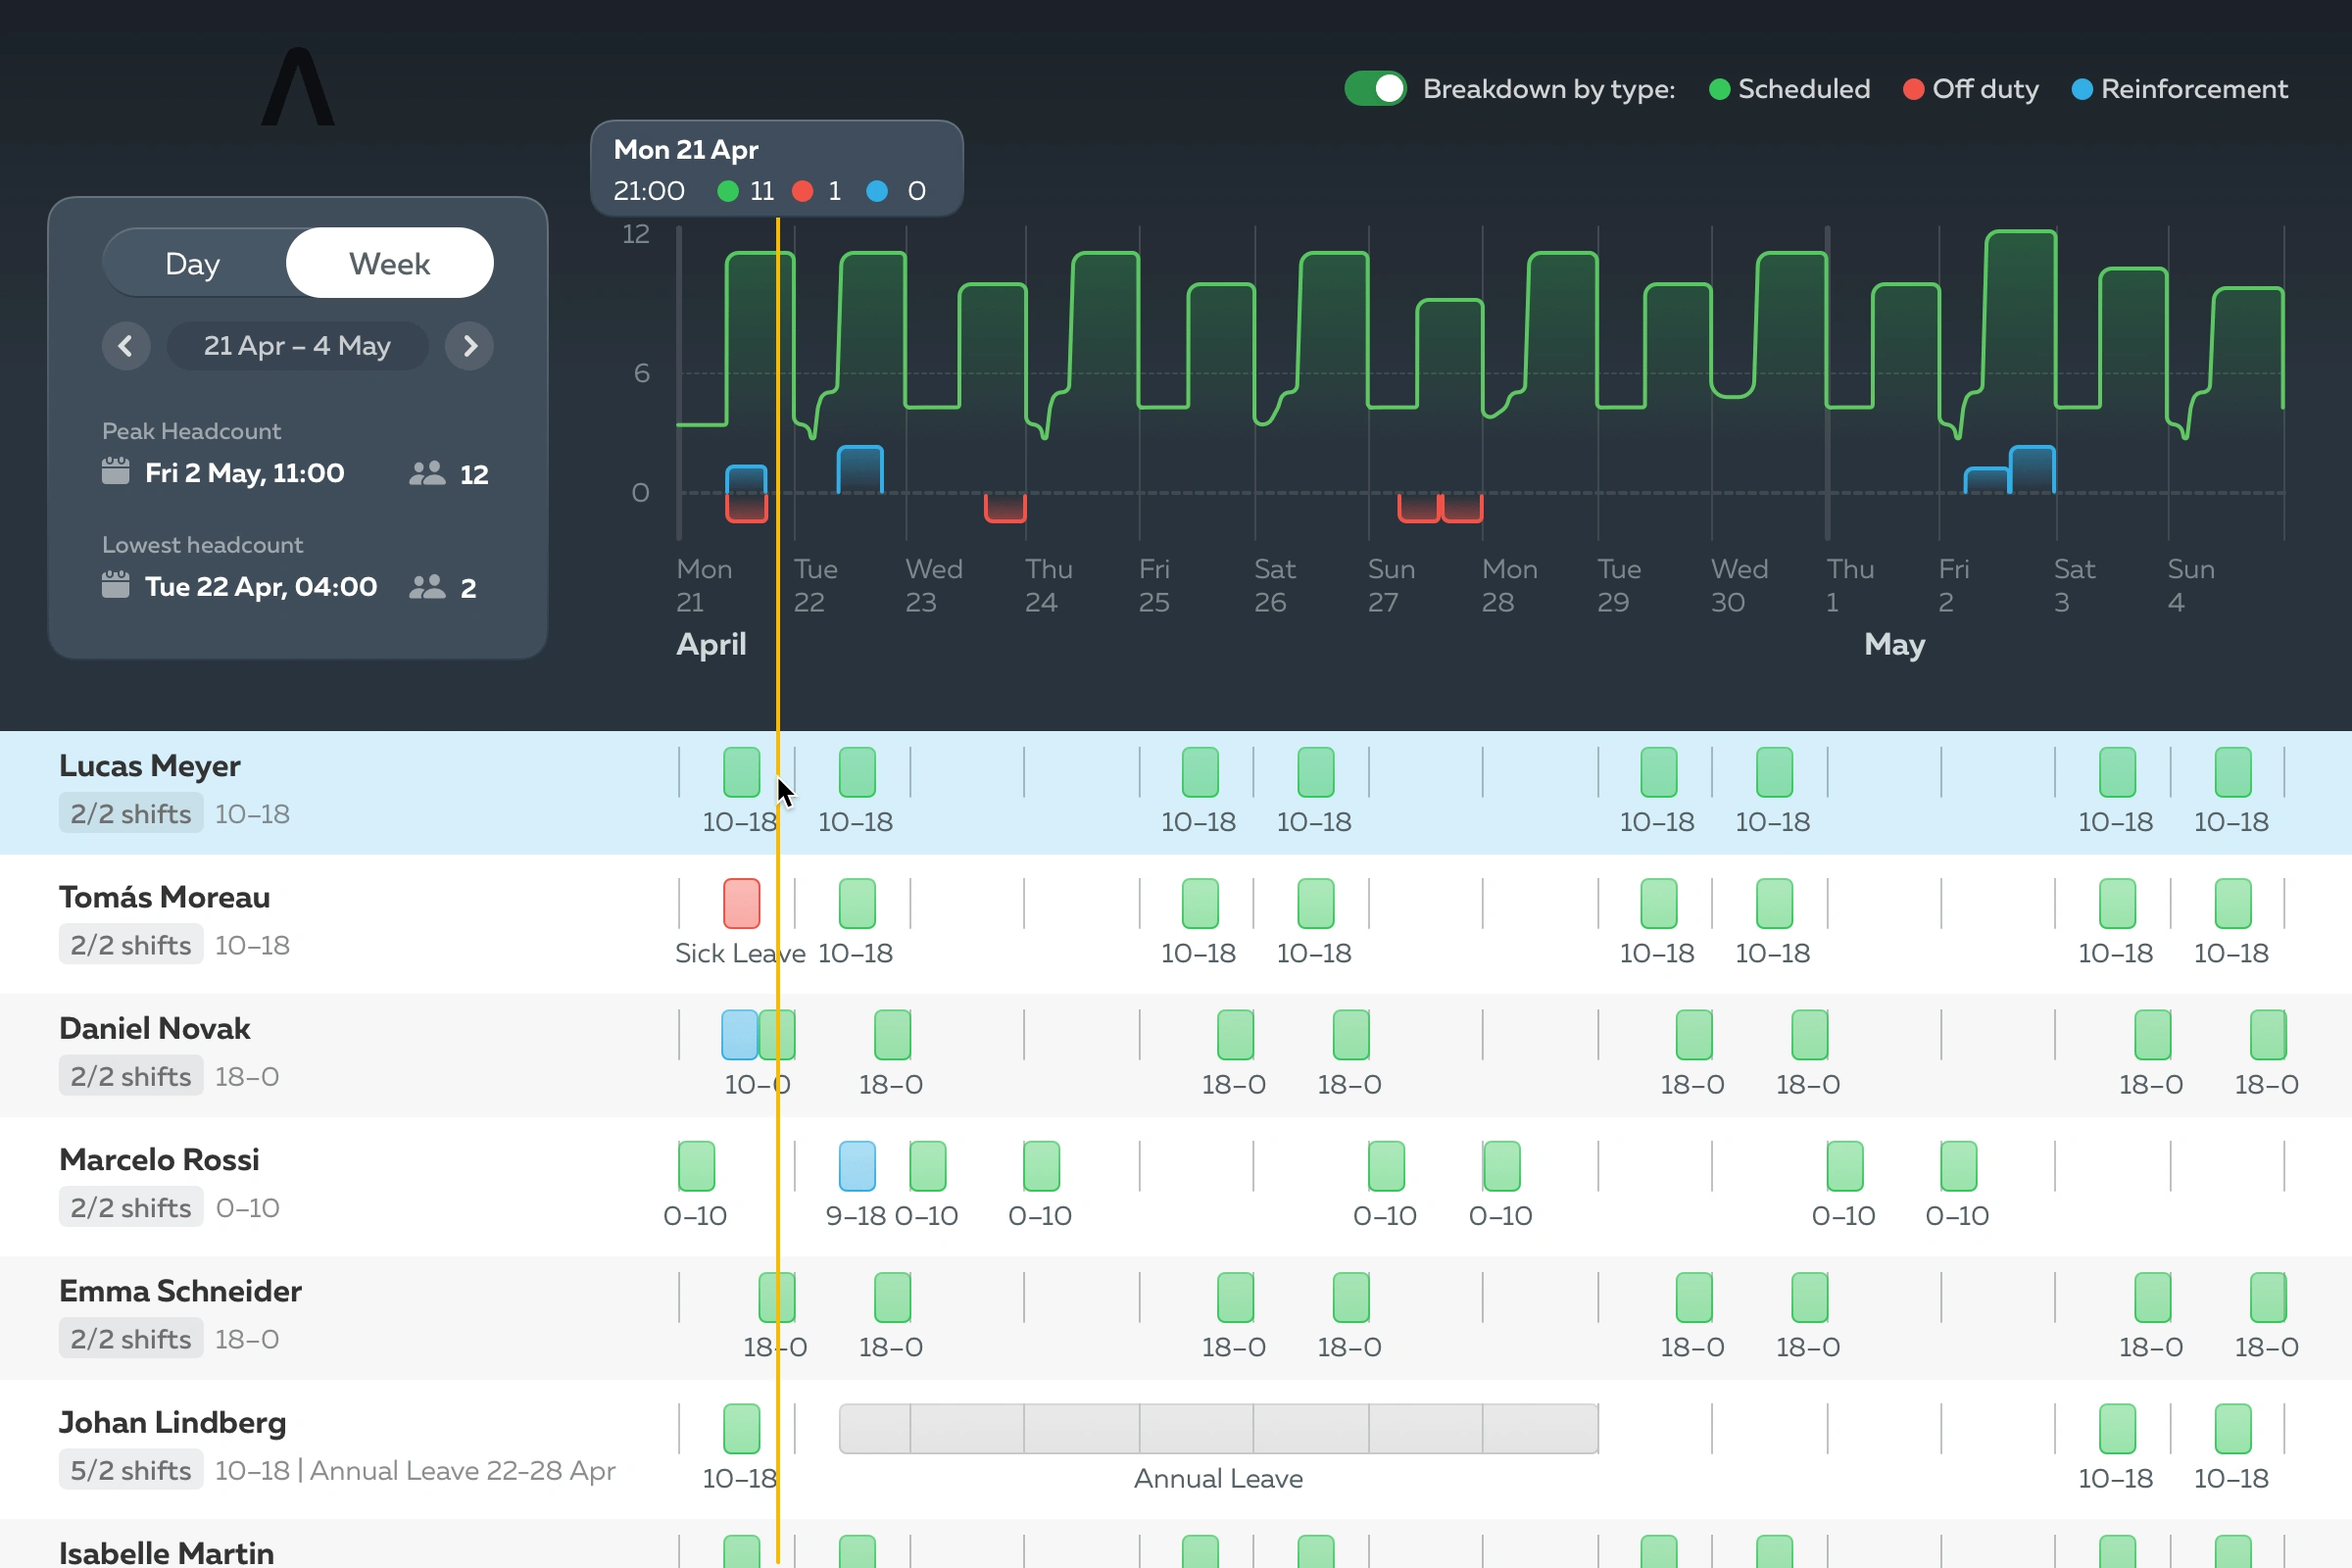Toggle off Breakdown by type switch
The height and width of the screenshot is (1568, 2352).
click(x=1375, y=89)
